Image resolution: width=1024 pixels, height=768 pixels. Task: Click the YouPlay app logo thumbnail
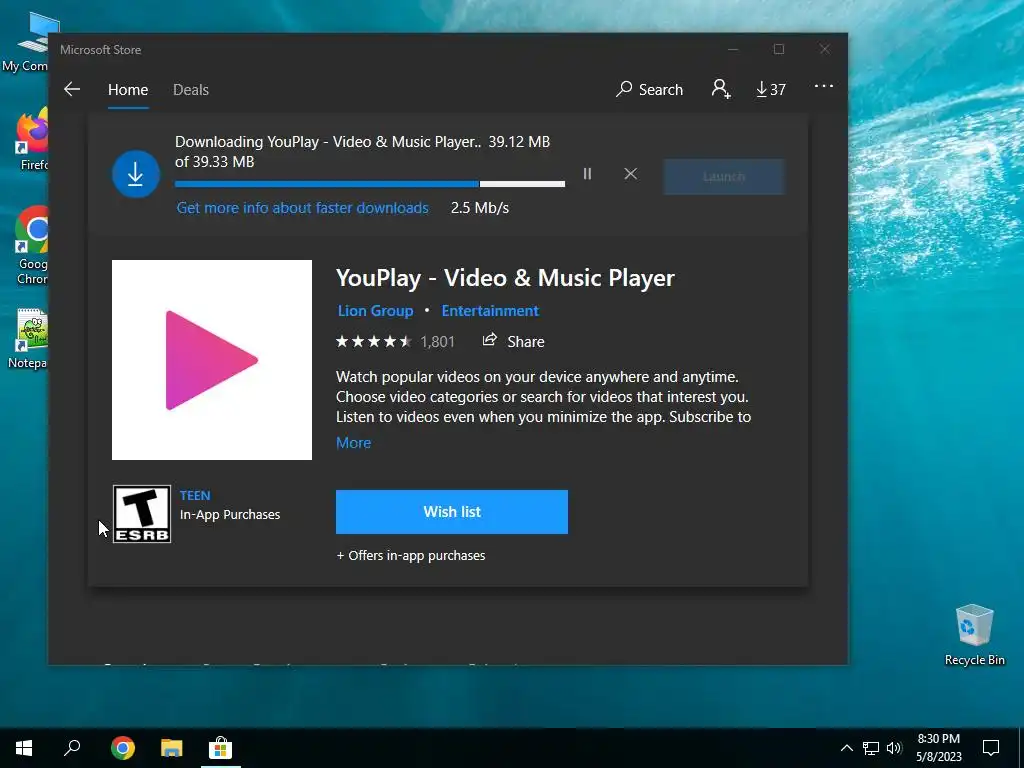click(212, 360)
